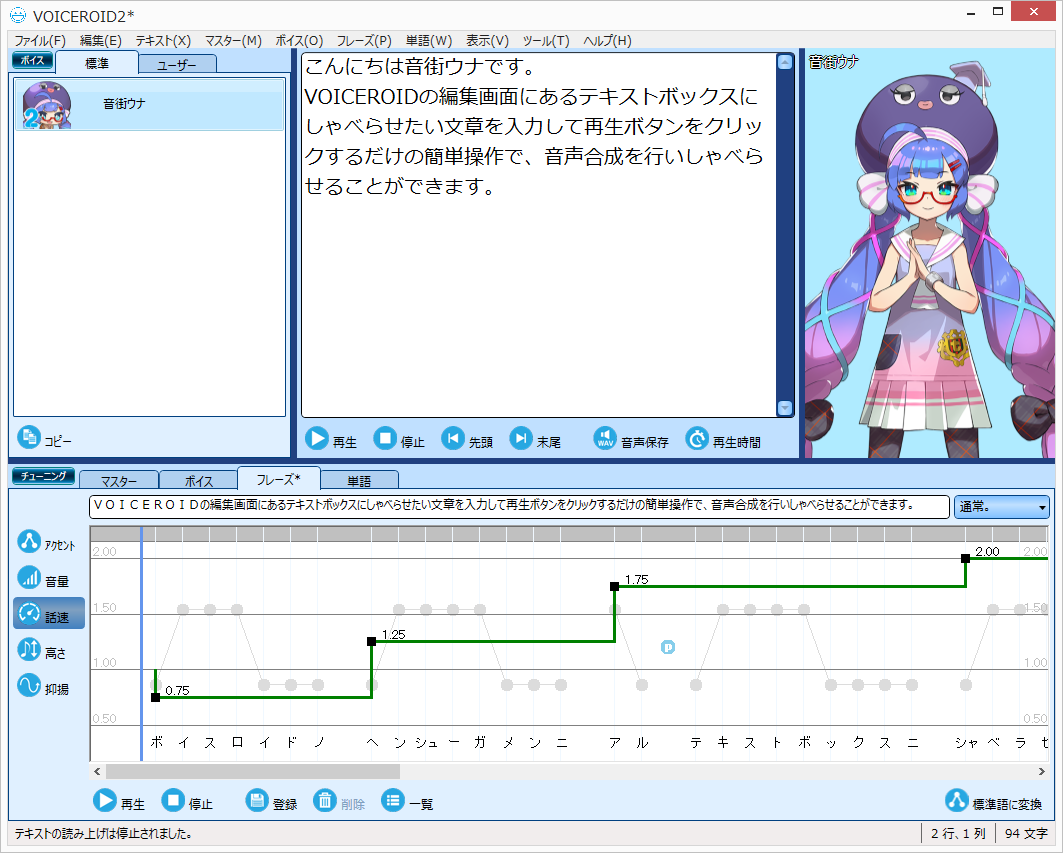Image resolution: width=1063 pixels, height=853 pixels.
Task: Open the ボイス(O) menu
Action: click(299, 41)
